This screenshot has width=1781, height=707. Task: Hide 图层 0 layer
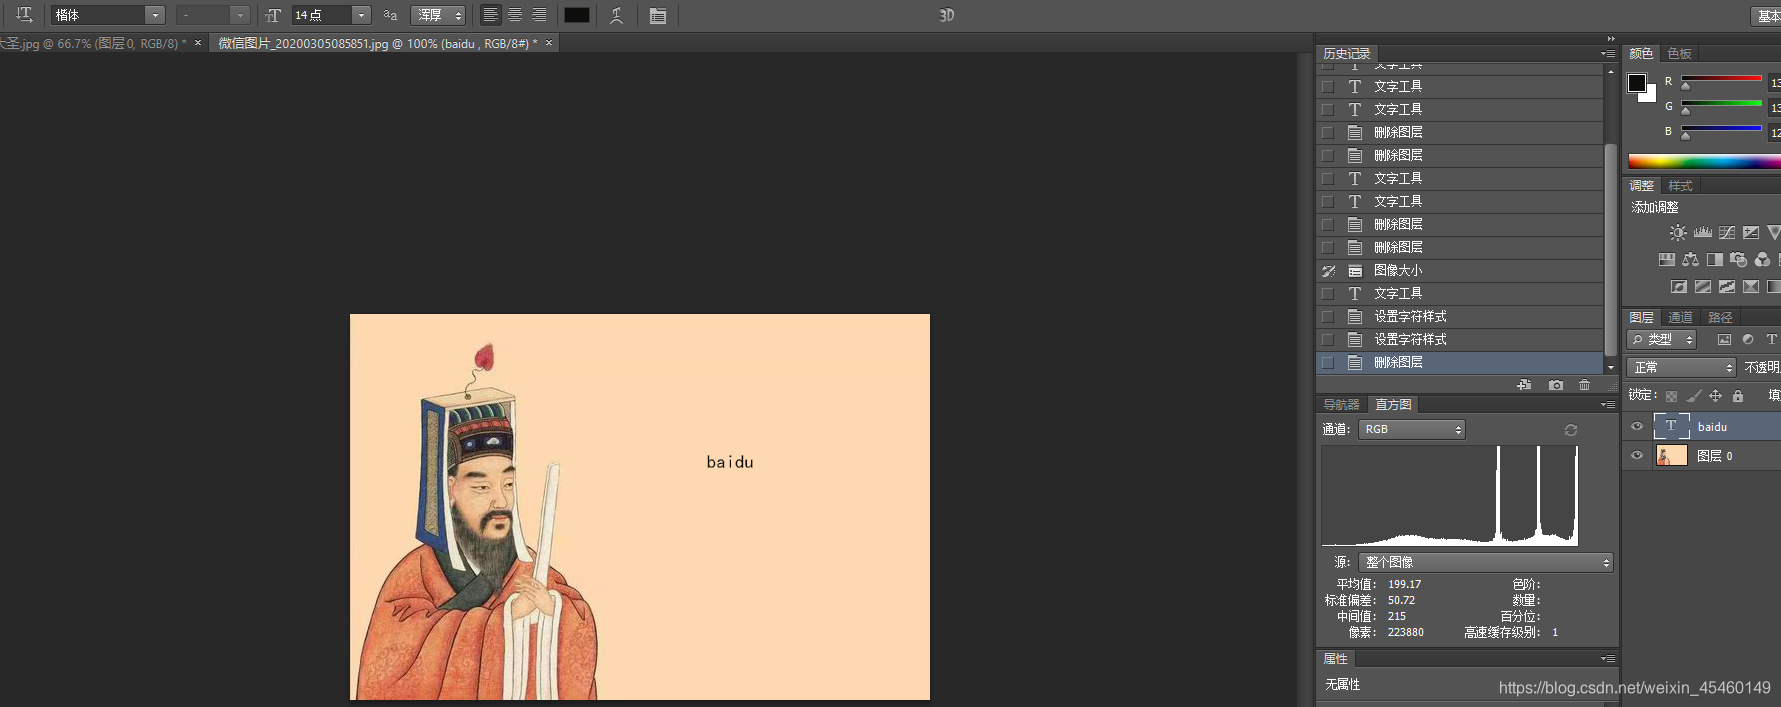(1637, 456)
